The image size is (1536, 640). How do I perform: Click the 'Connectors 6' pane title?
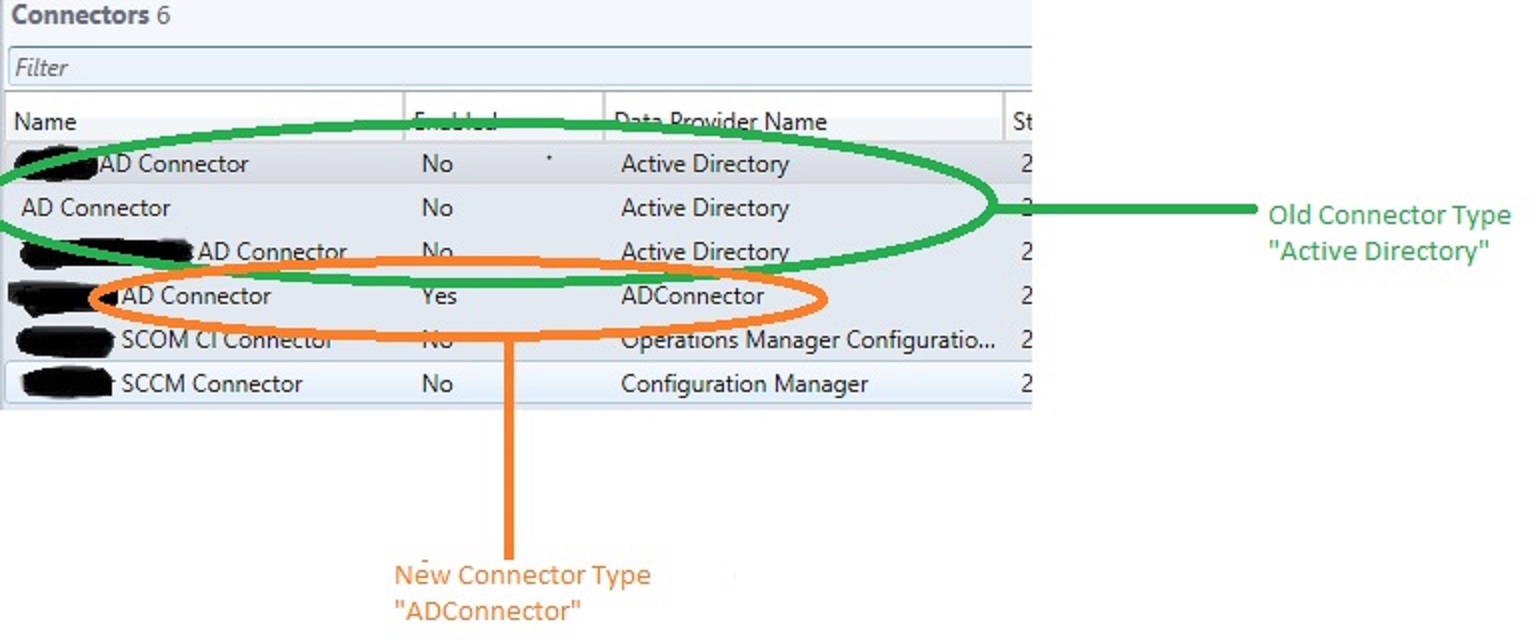pyautogui.click(x=90, y=16)
